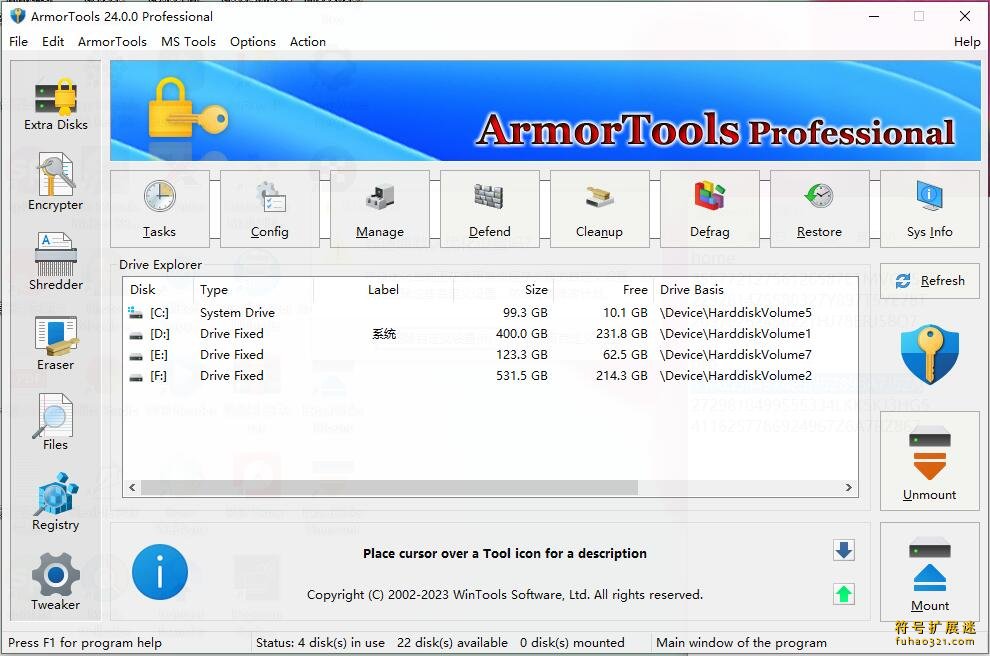Select the D: drive row
The image size is (990, 656).
[x=490, y=333]
